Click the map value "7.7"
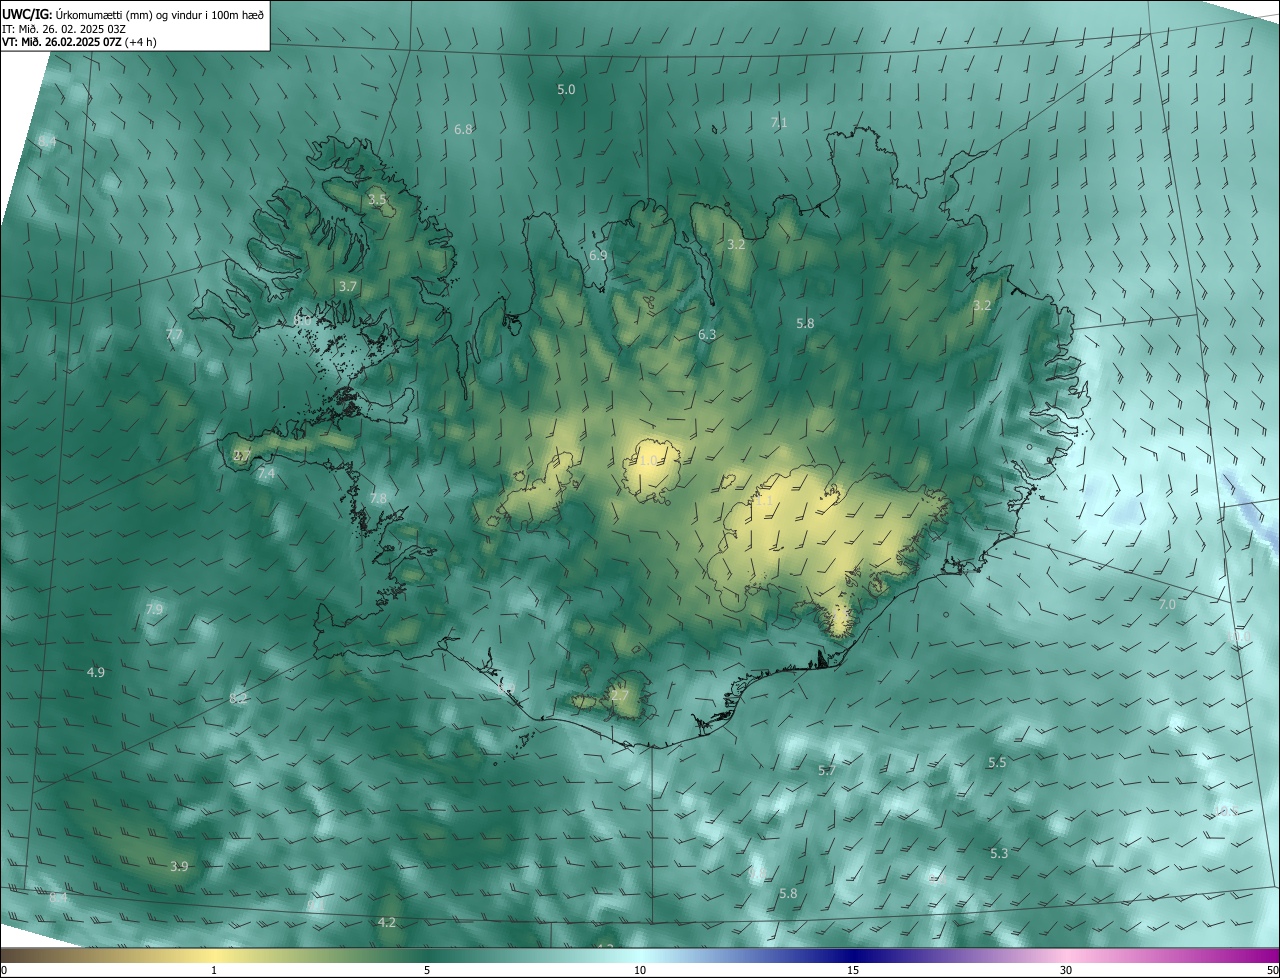The height and width of the screenshot is (978, 1280). tap(174, 335)
